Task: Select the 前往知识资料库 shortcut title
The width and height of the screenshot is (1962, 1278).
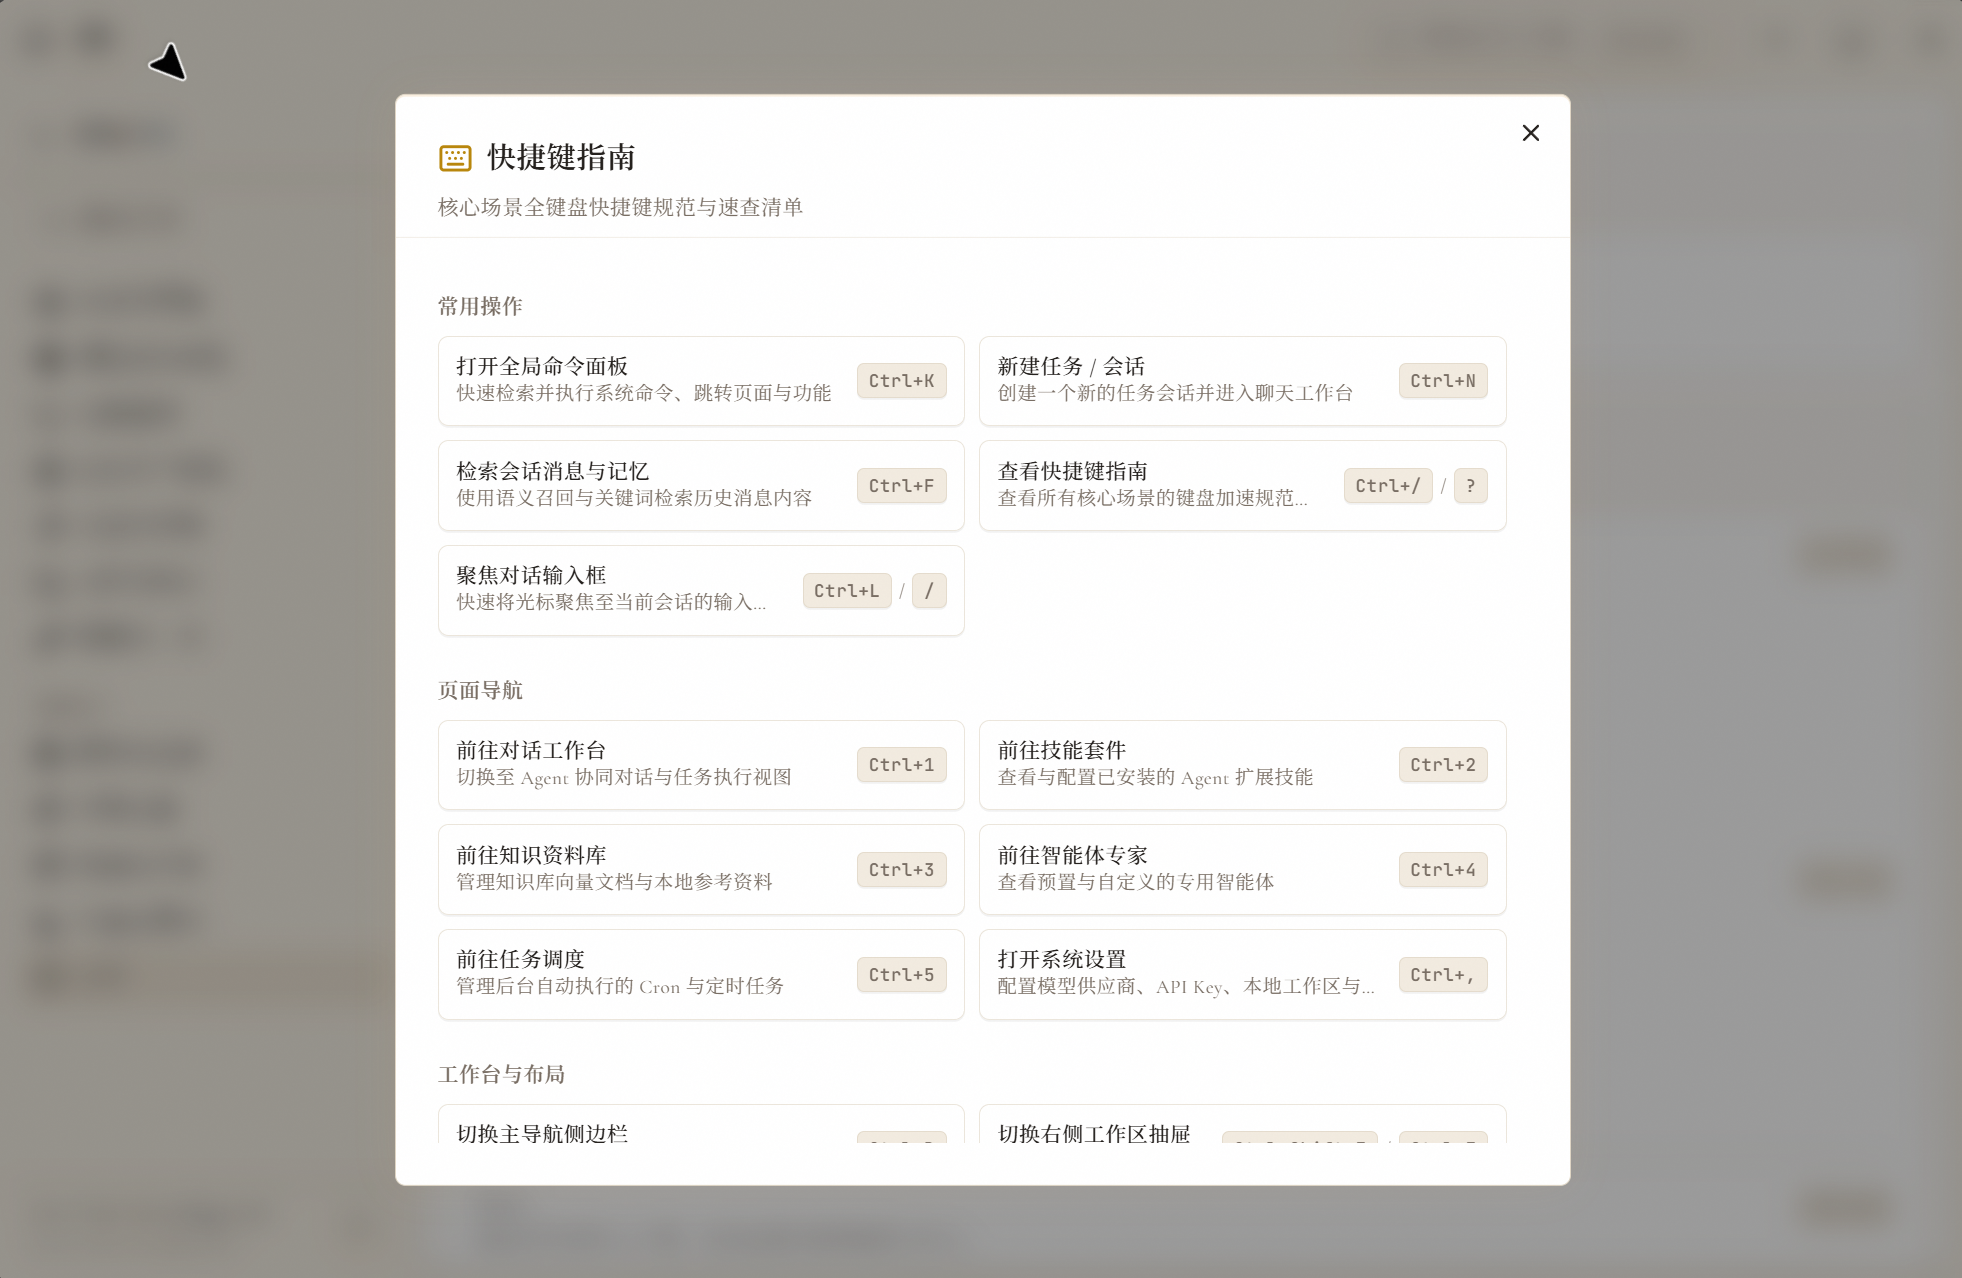Action: (531, 855)
